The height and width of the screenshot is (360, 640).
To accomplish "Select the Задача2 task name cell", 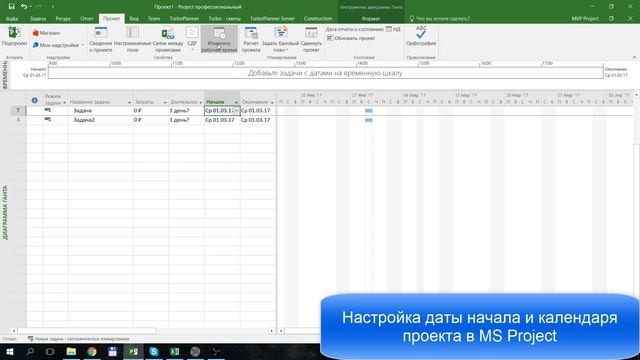I will [100, 120].
